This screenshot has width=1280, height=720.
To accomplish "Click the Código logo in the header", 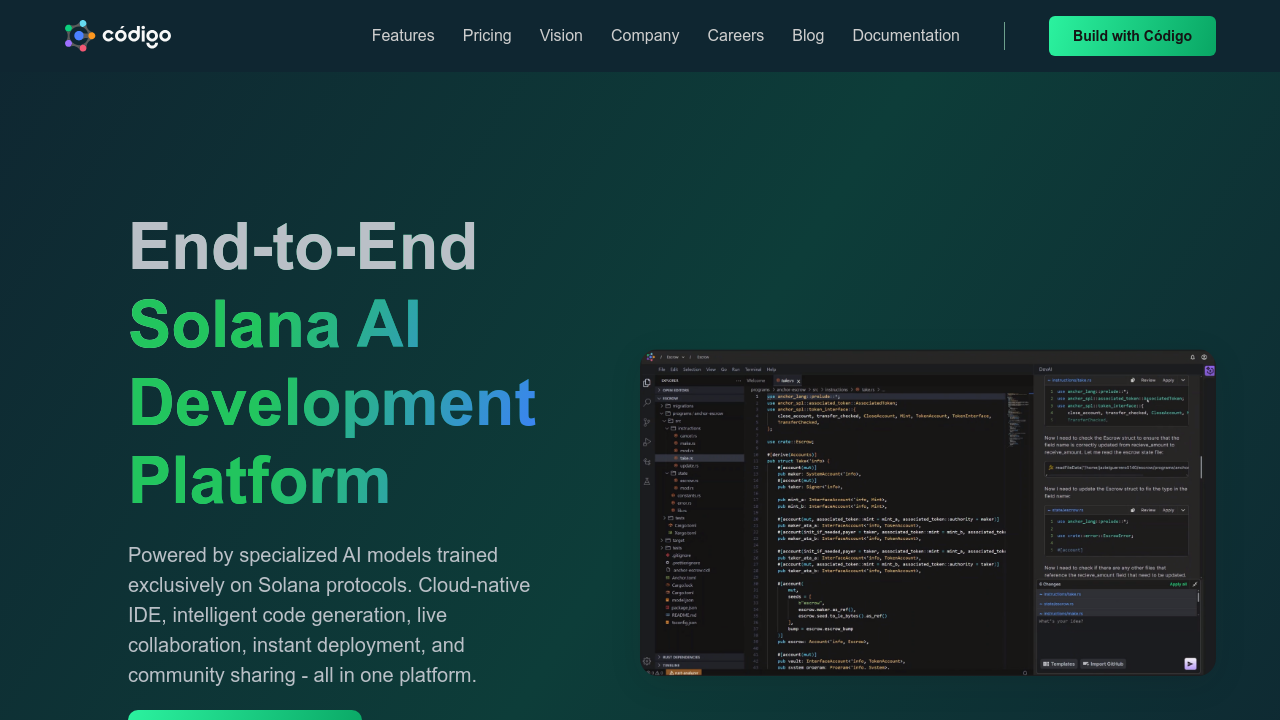I will click(x=118, y=36).
